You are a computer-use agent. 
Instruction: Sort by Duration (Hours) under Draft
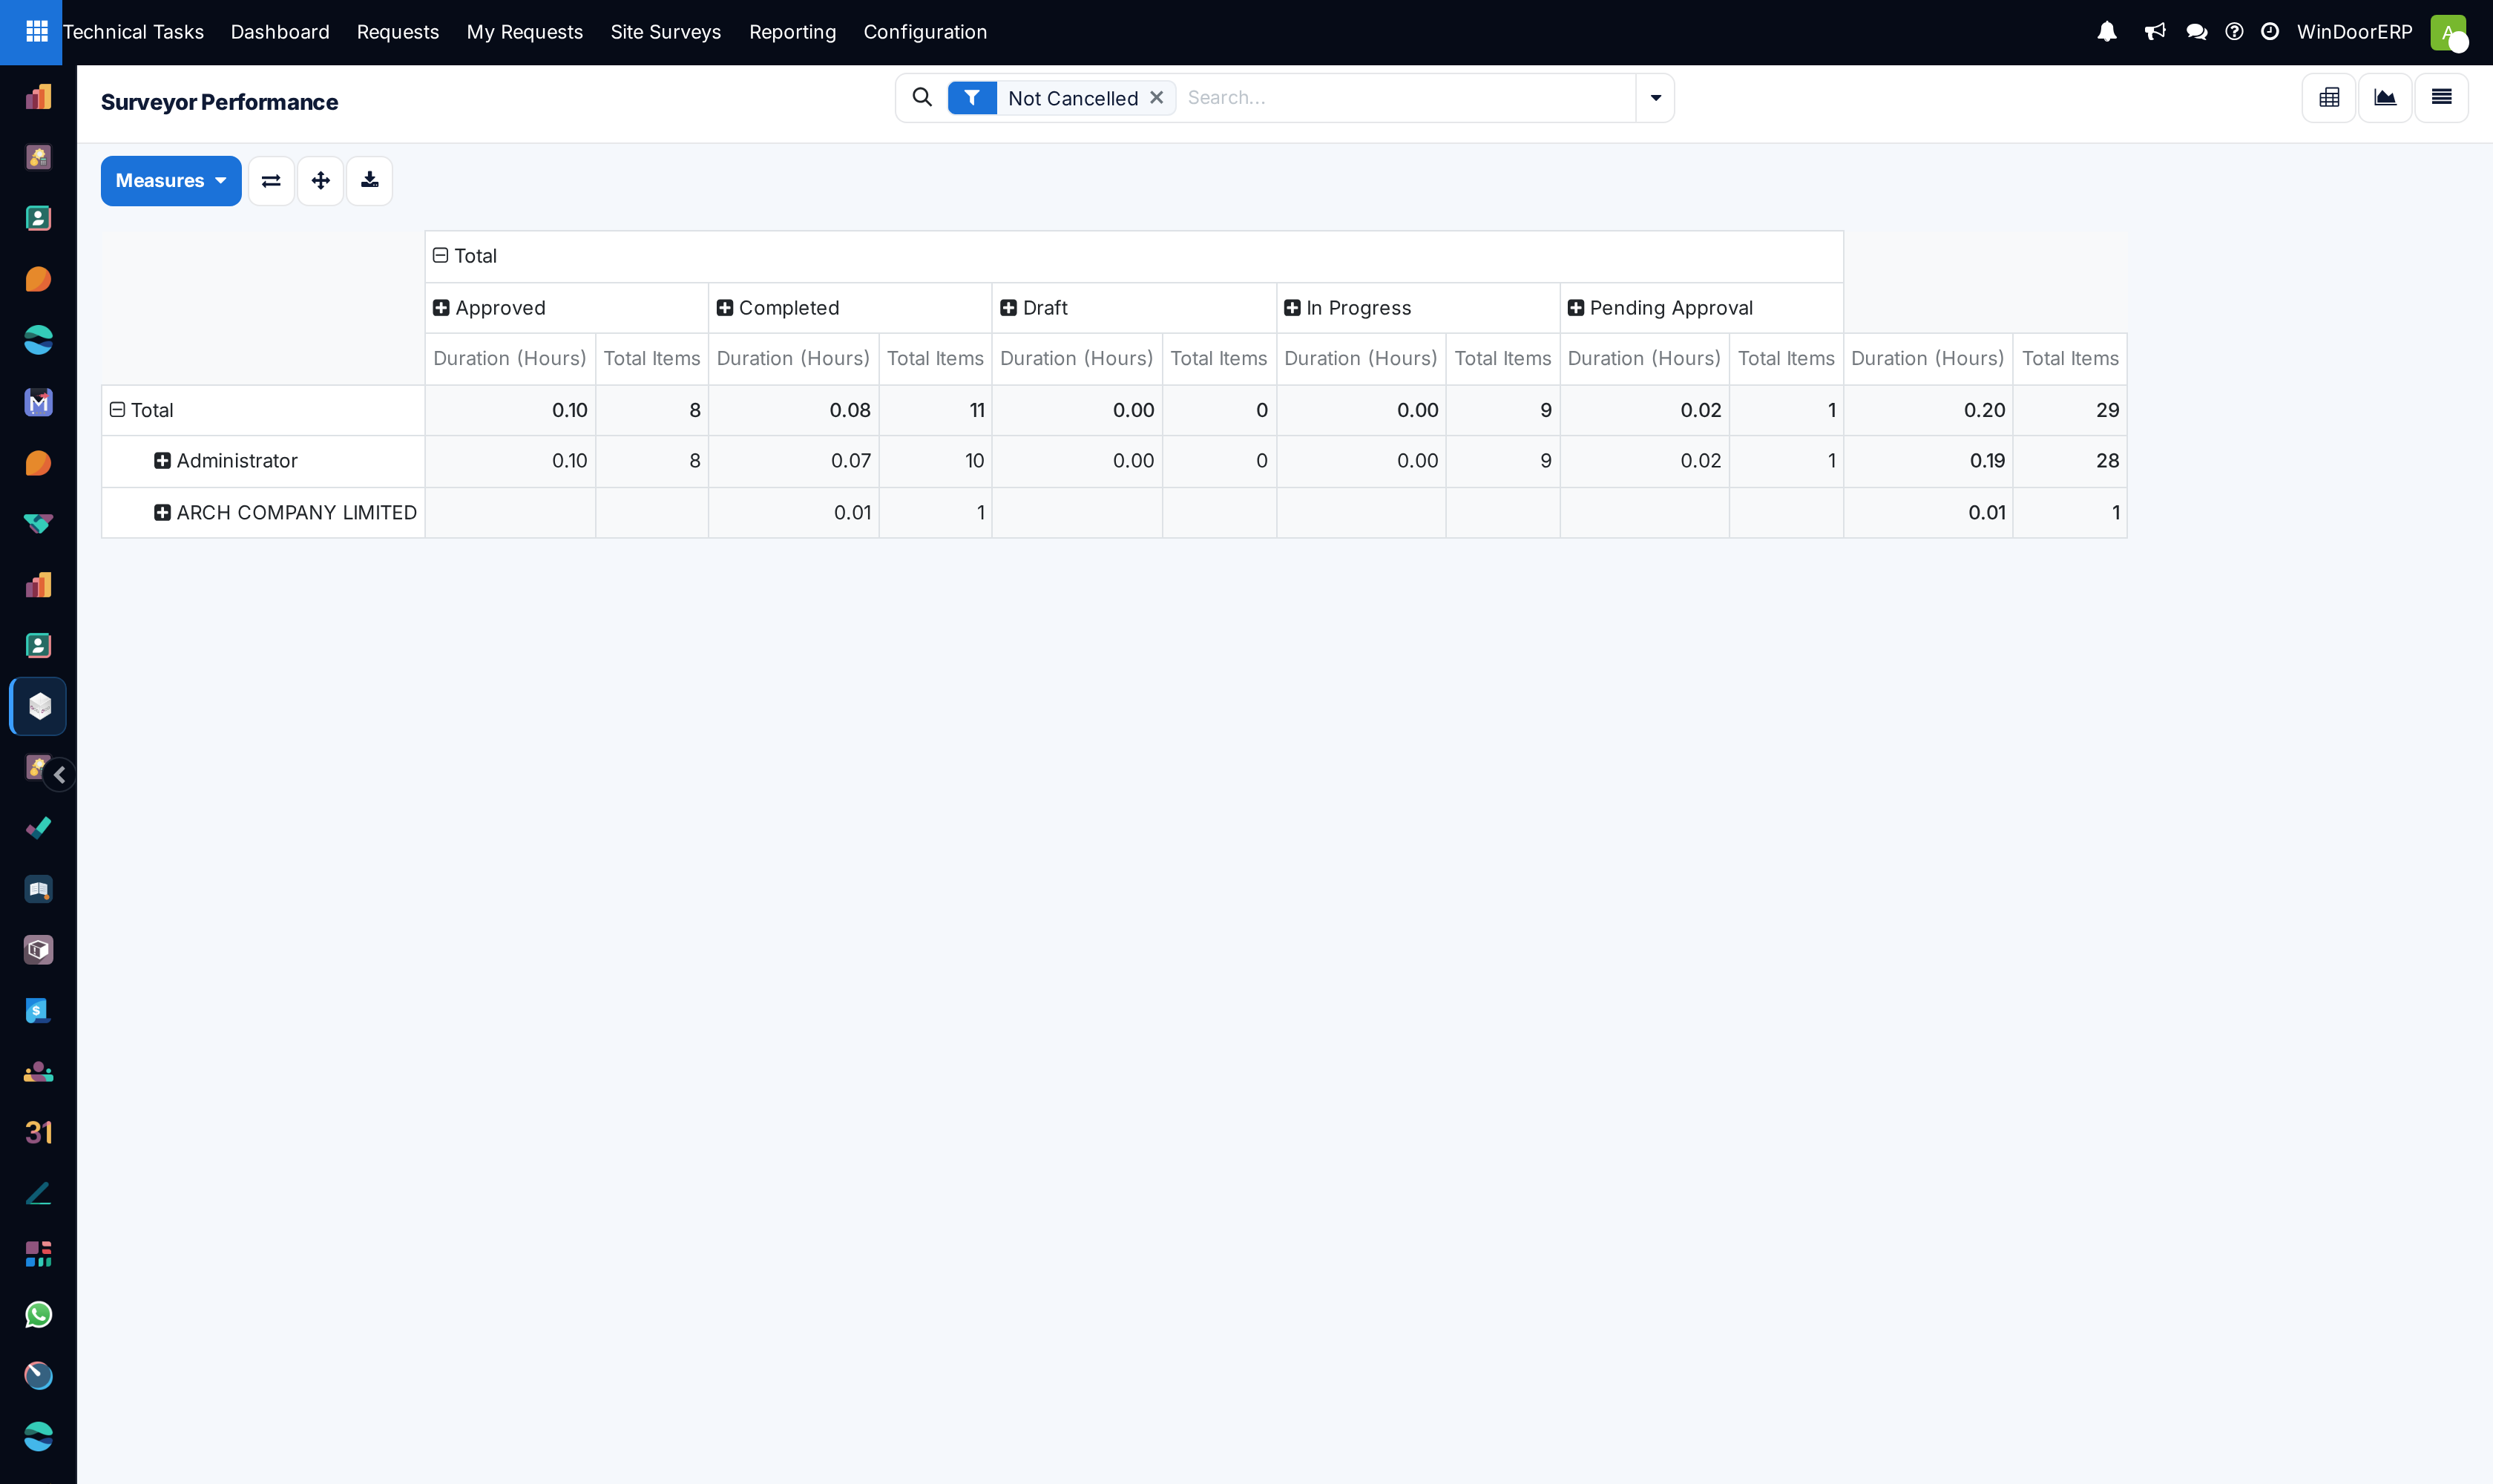click(x=1077, y=359)
